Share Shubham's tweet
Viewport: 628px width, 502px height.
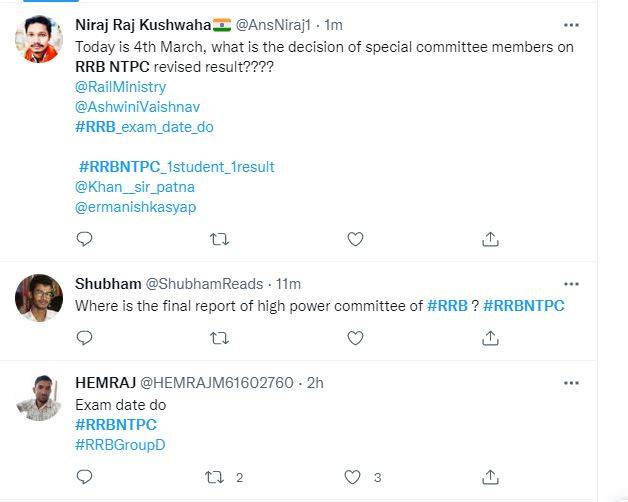490,339
